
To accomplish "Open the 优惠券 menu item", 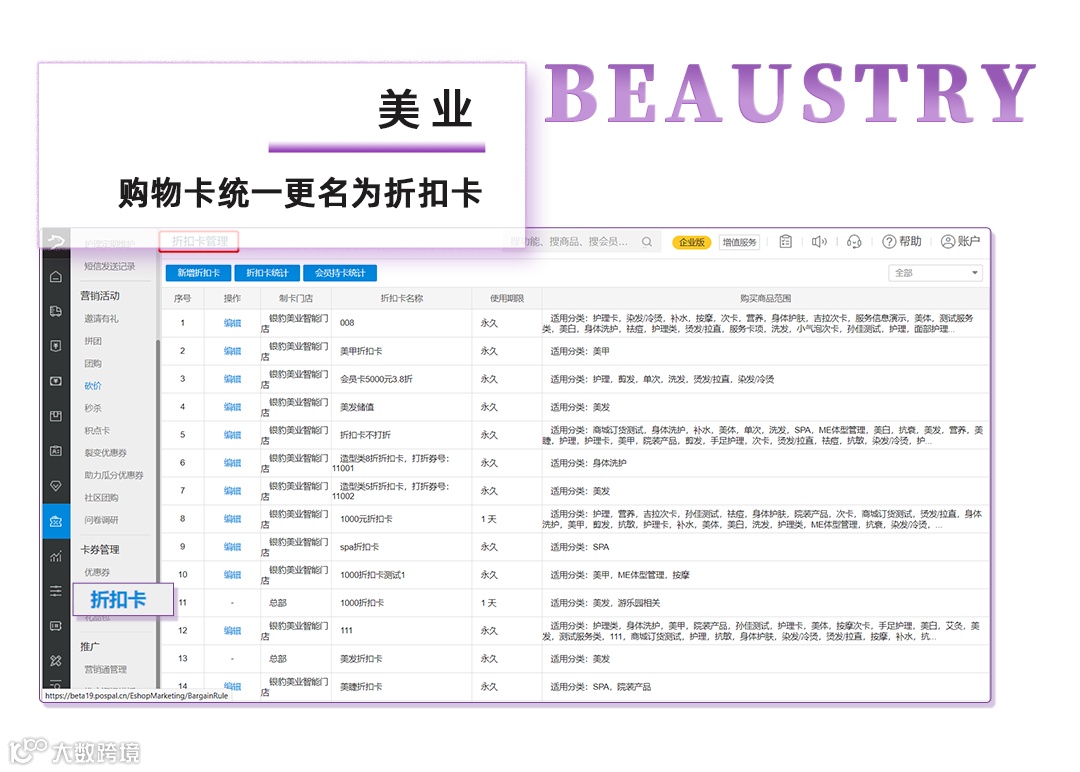I will pyautogui.click(x=97, y=572).
